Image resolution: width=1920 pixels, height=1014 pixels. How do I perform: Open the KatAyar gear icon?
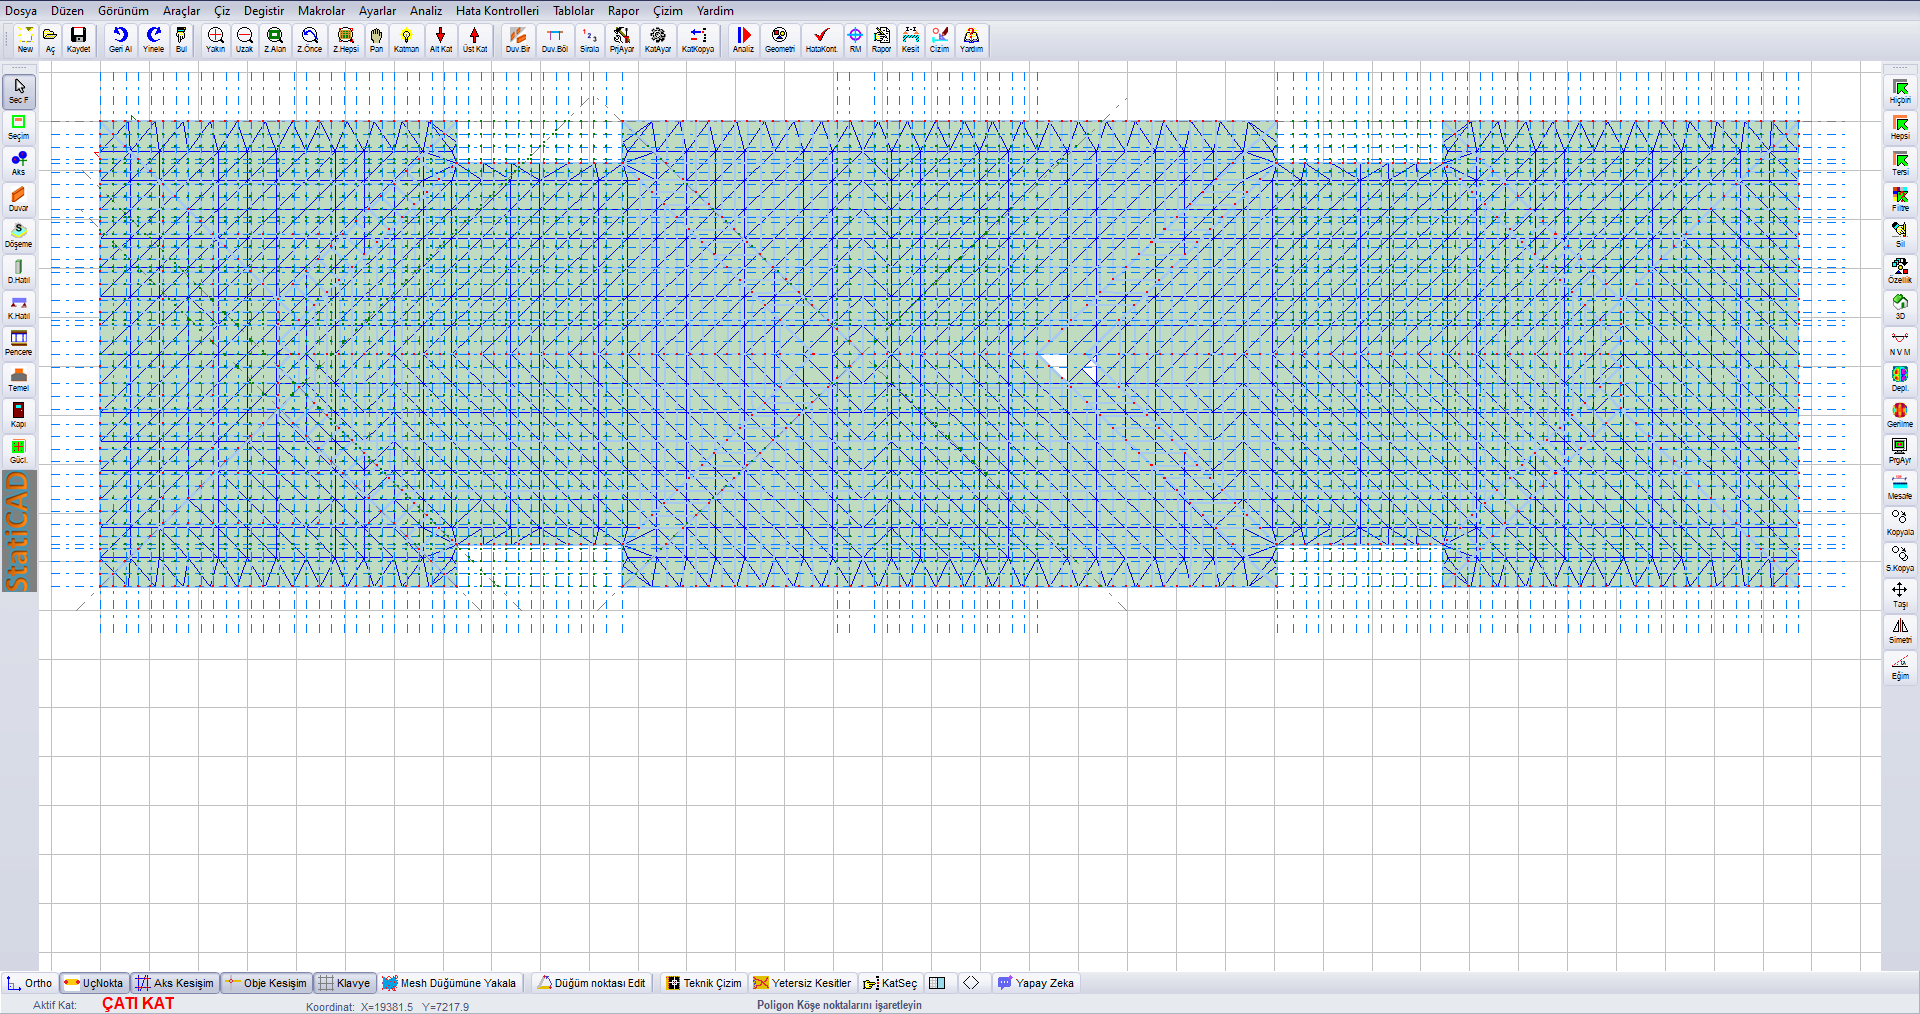[x=658, y=40]
